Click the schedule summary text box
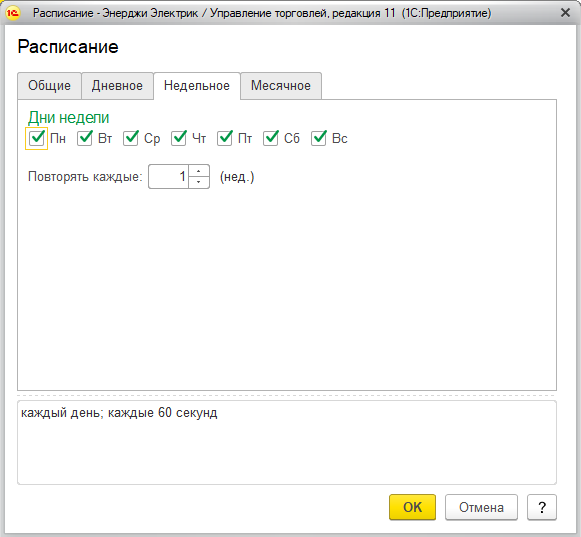Image resolution: width=581 pixels, height=537 pixels. [287, 442]
